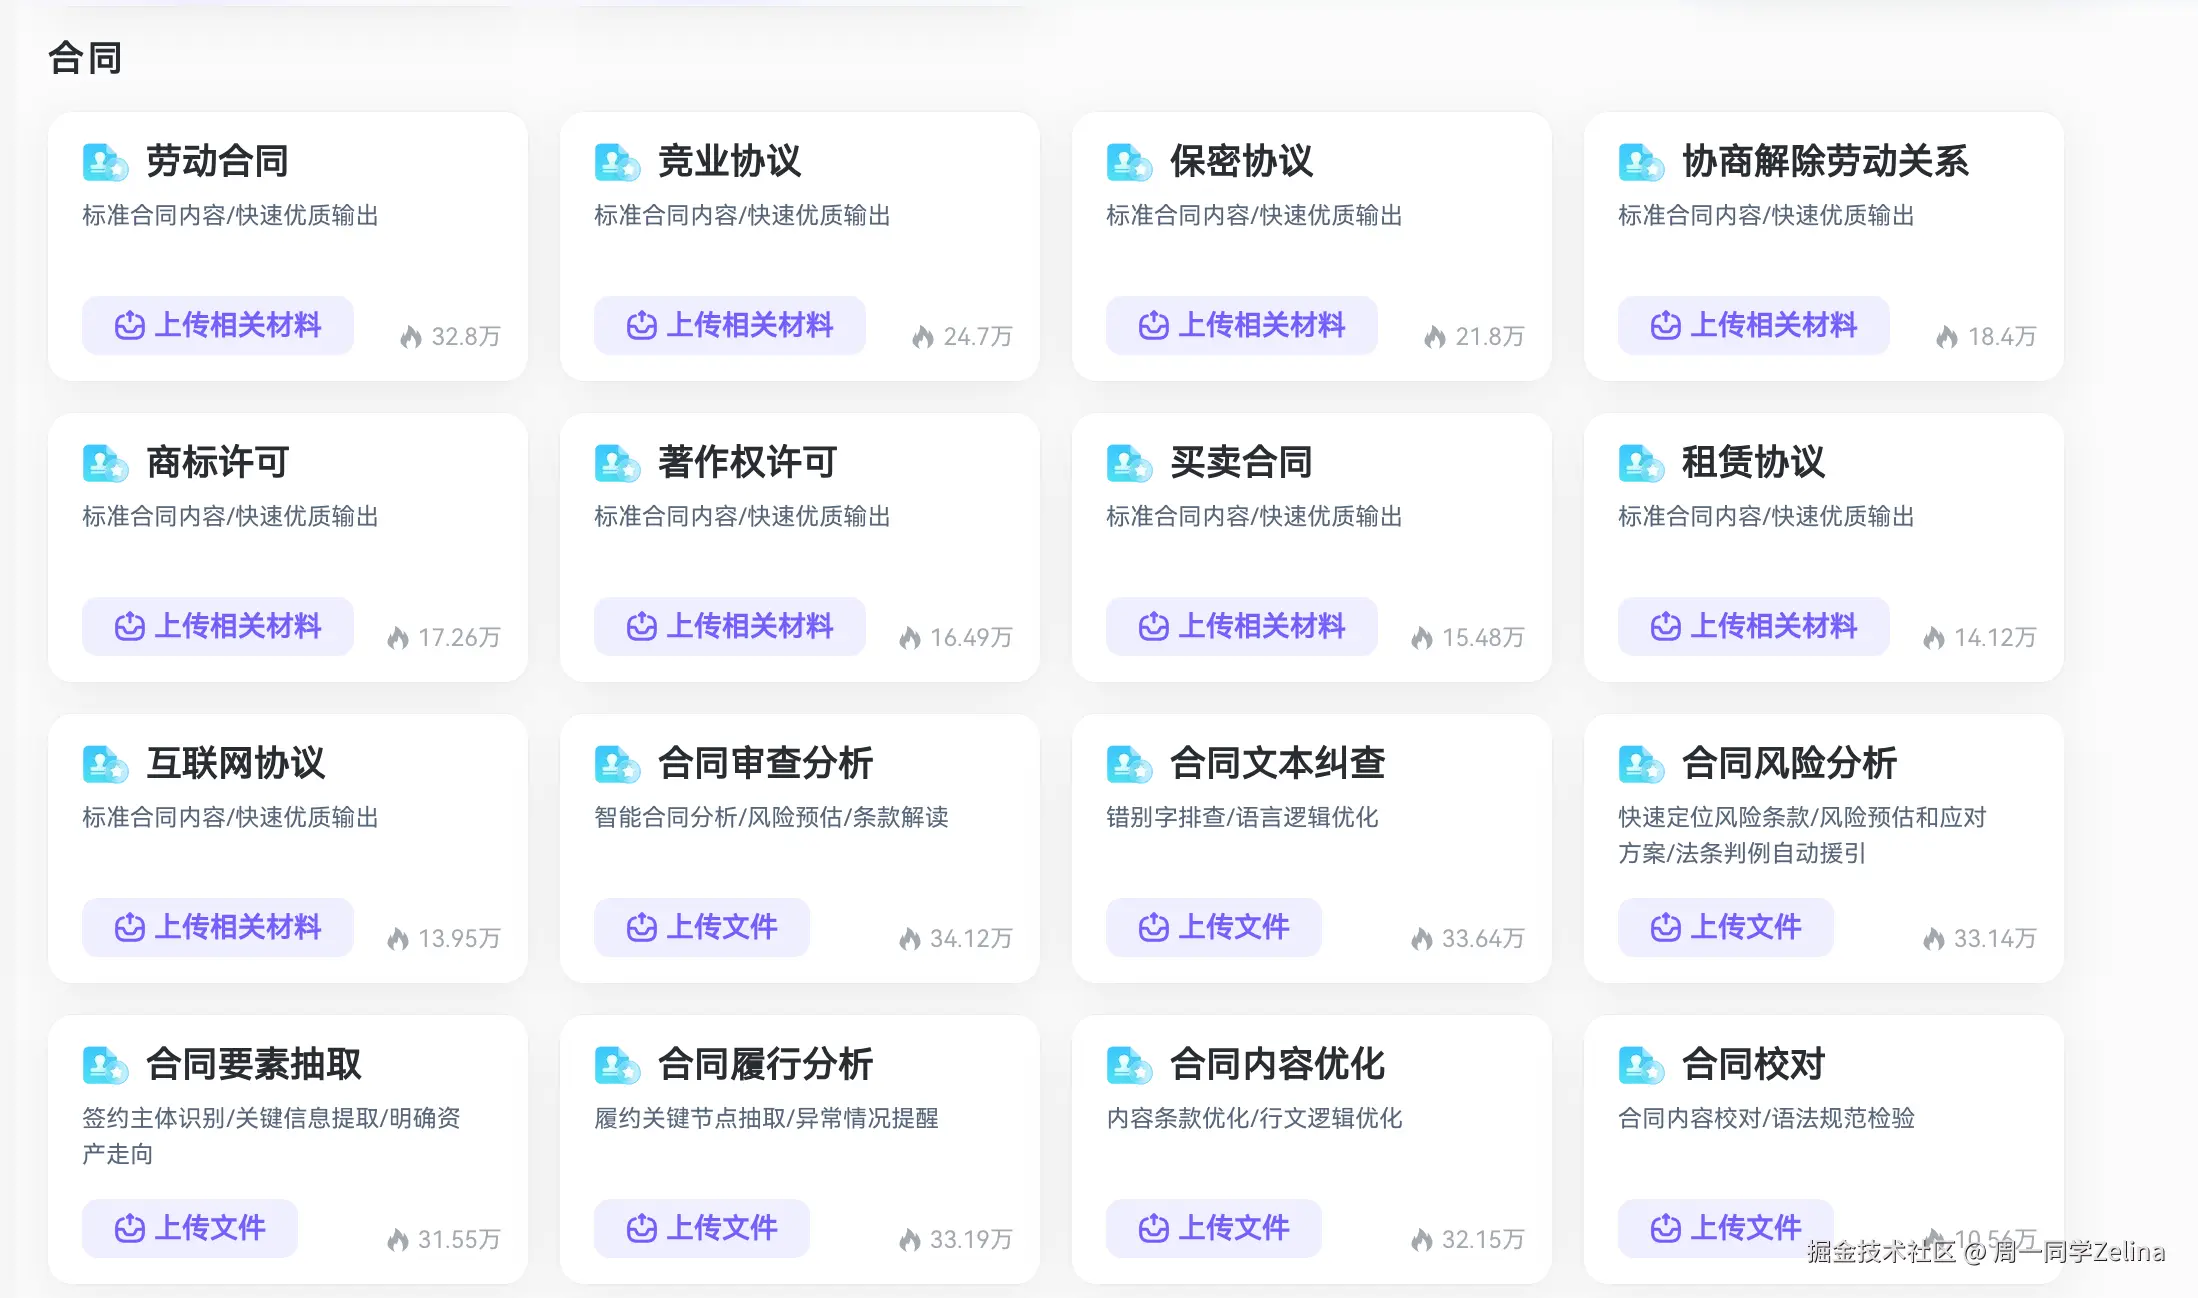
Task: Click the 合同校对 card icon
Action: coord(1641,1065)
